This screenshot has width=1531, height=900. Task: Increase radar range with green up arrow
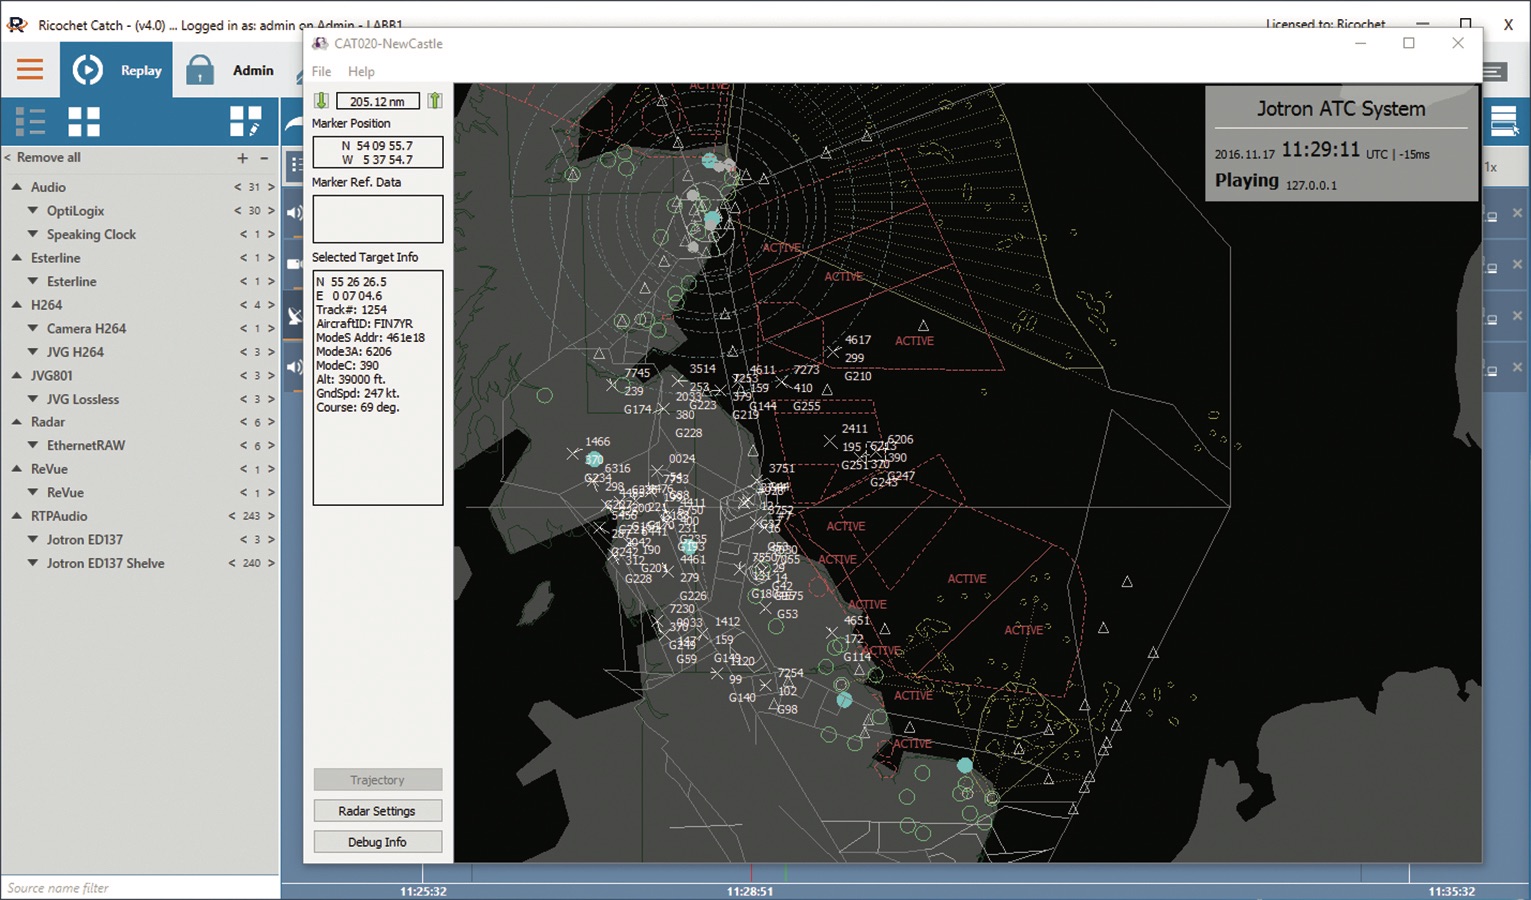(435, 101)
